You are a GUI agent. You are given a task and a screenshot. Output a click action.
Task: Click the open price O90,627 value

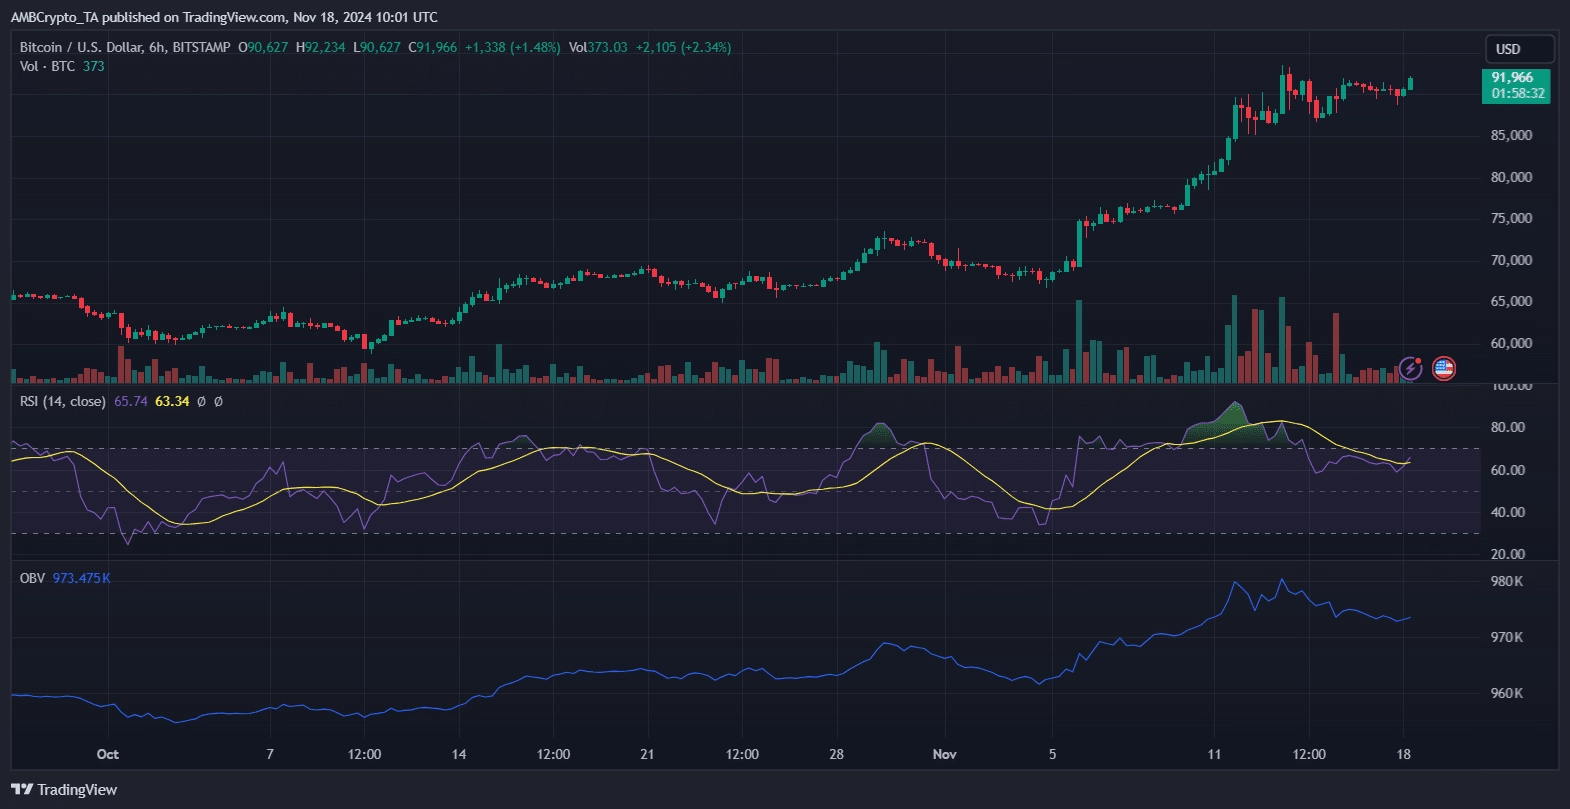tap(263, 47)
